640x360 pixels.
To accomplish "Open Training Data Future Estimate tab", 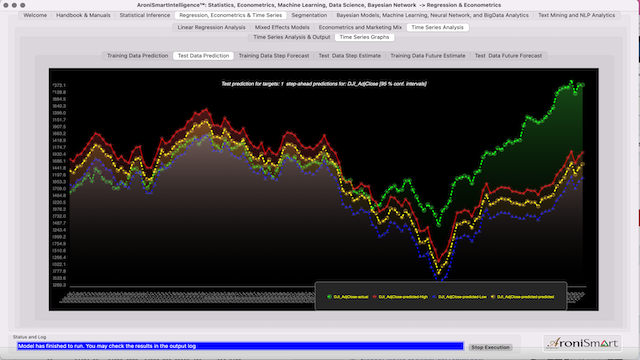I will (428, 56).
